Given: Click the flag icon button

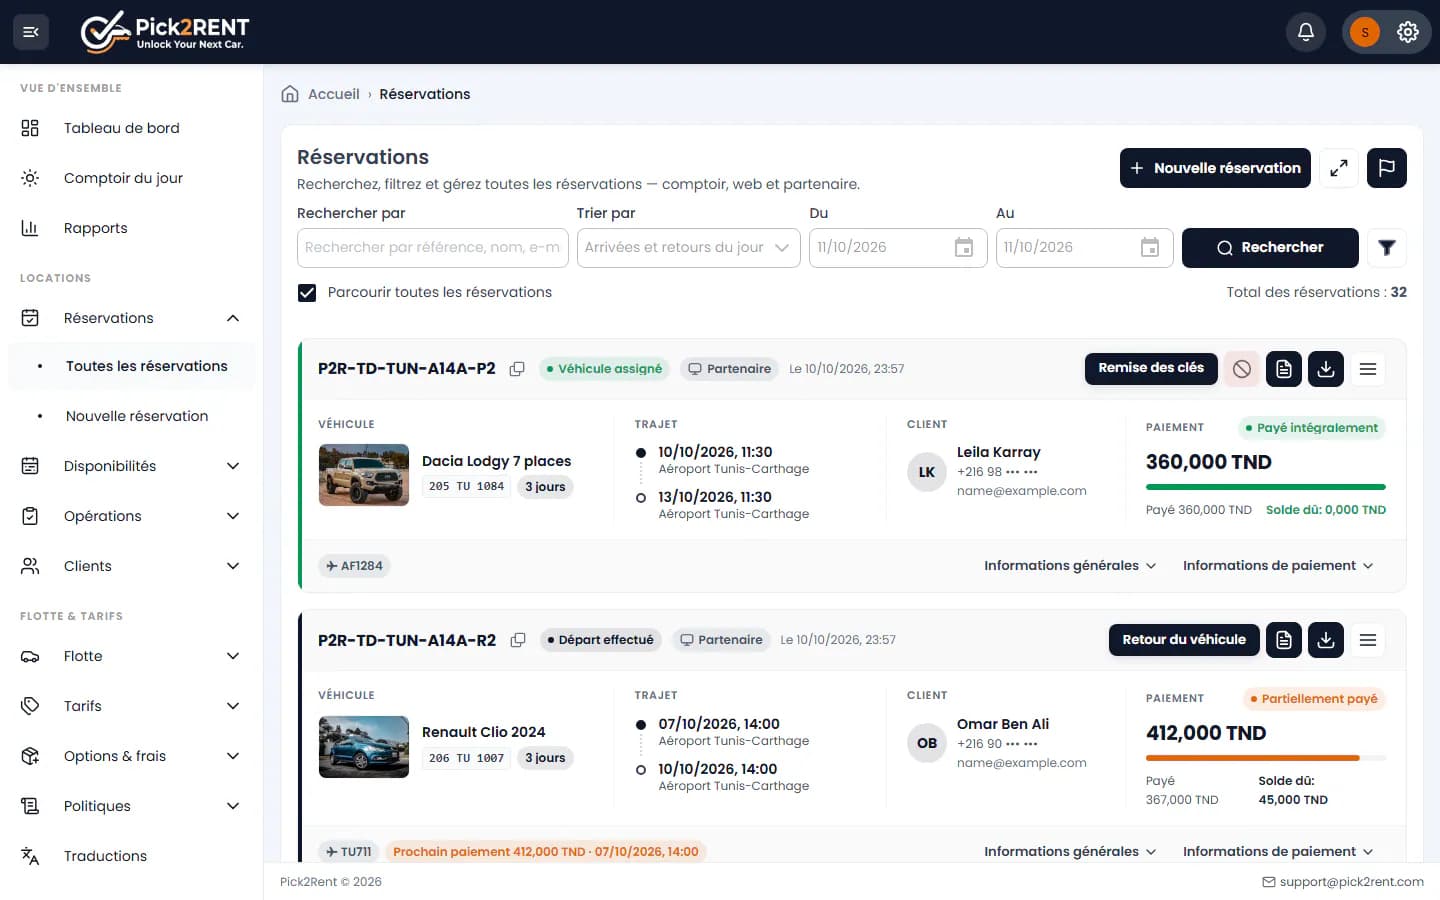Looking at the screenshot, I should pyautogui.click(x=1387, y=168).
